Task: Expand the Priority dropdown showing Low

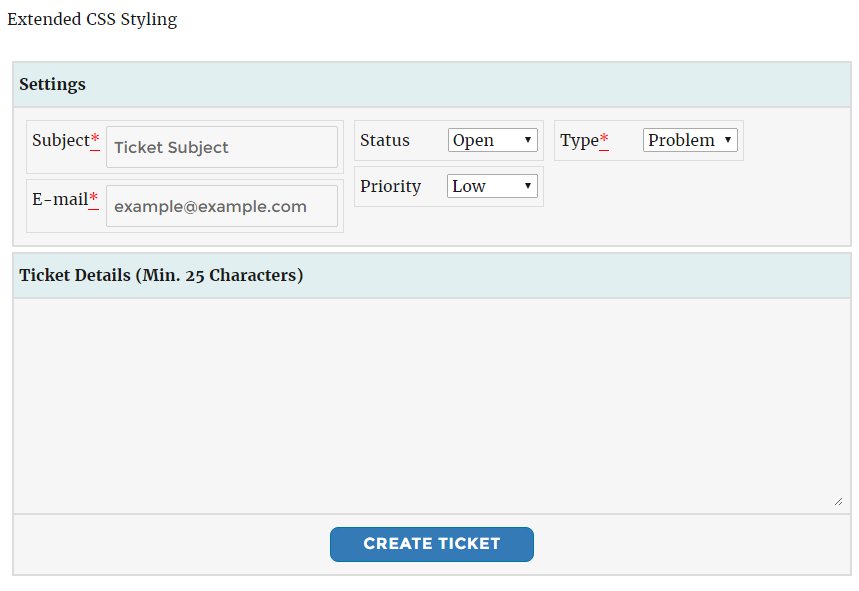Action: 492,186
